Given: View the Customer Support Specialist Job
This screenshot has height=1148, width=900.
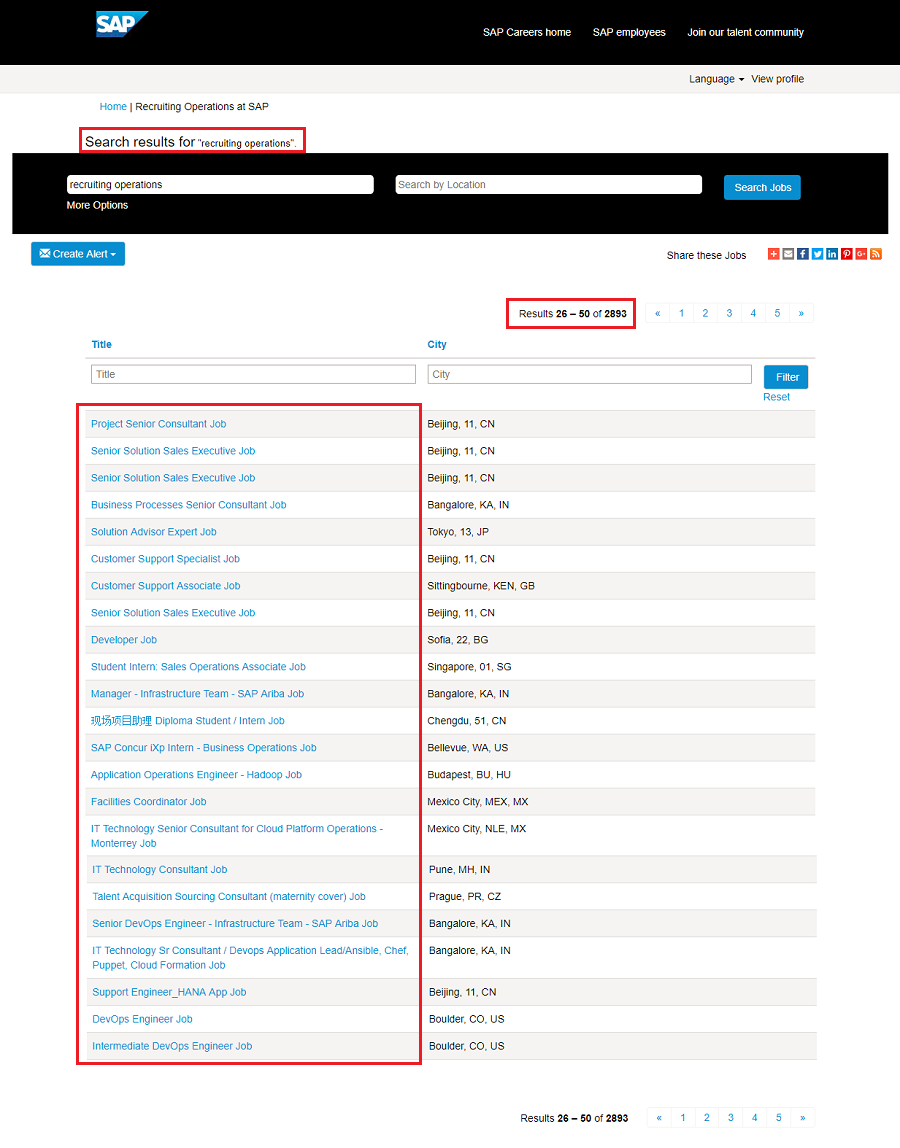Looking at the screenshot, I should (x=166, y=559).
